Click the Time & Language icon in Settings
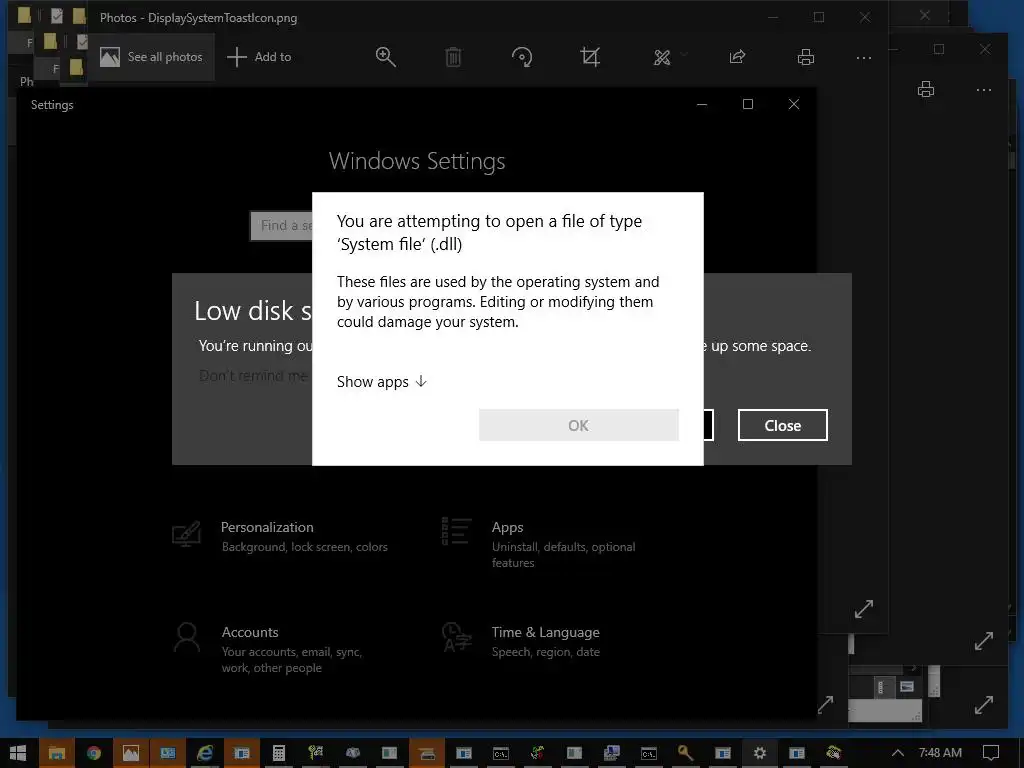This screenshot has width=1024, height=768. tap(456, 637)
